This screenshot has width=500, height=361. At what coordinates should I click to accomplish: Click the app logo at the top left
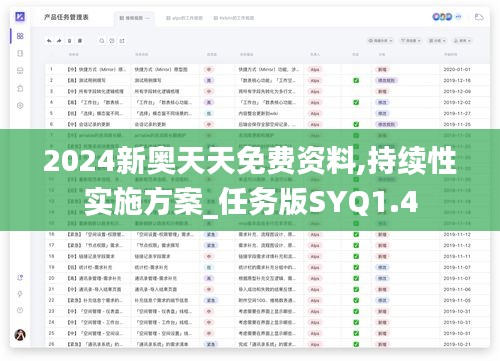[x=20, y=16]
